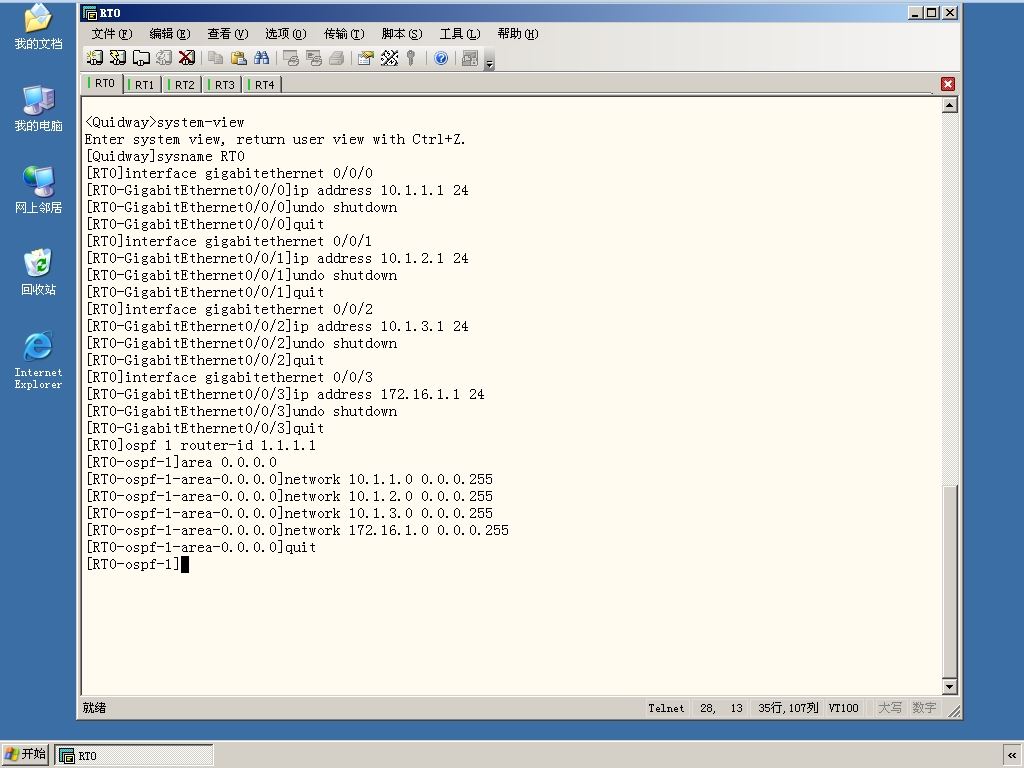Open the 选项(O) menu
Screen dimensions: 1024x768
tap(285, 33)
